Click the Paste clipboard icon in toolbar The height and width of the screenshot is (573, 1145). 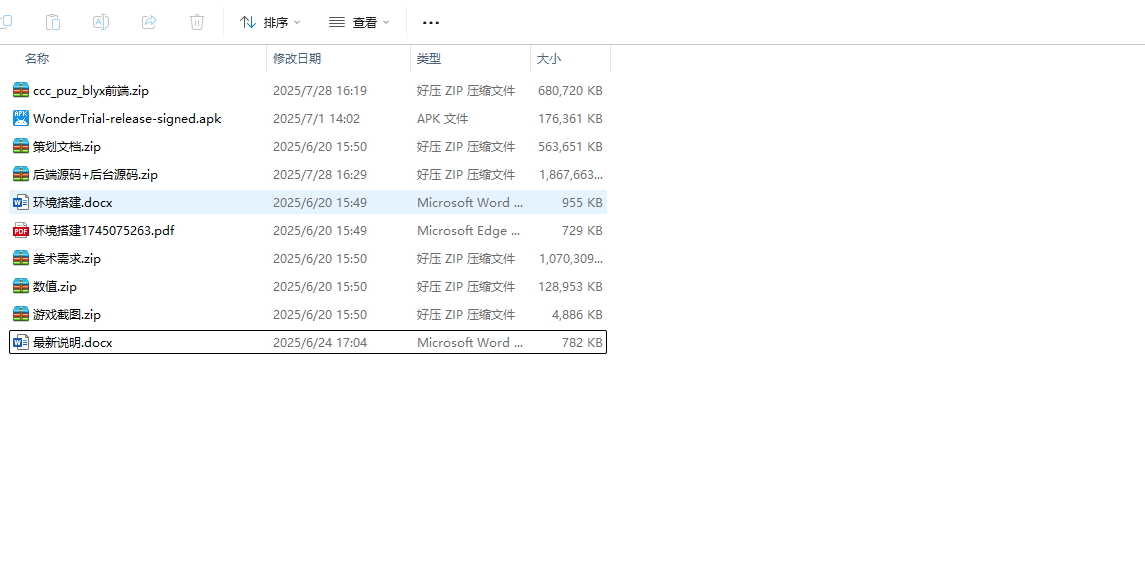click(x=53, y=22)
